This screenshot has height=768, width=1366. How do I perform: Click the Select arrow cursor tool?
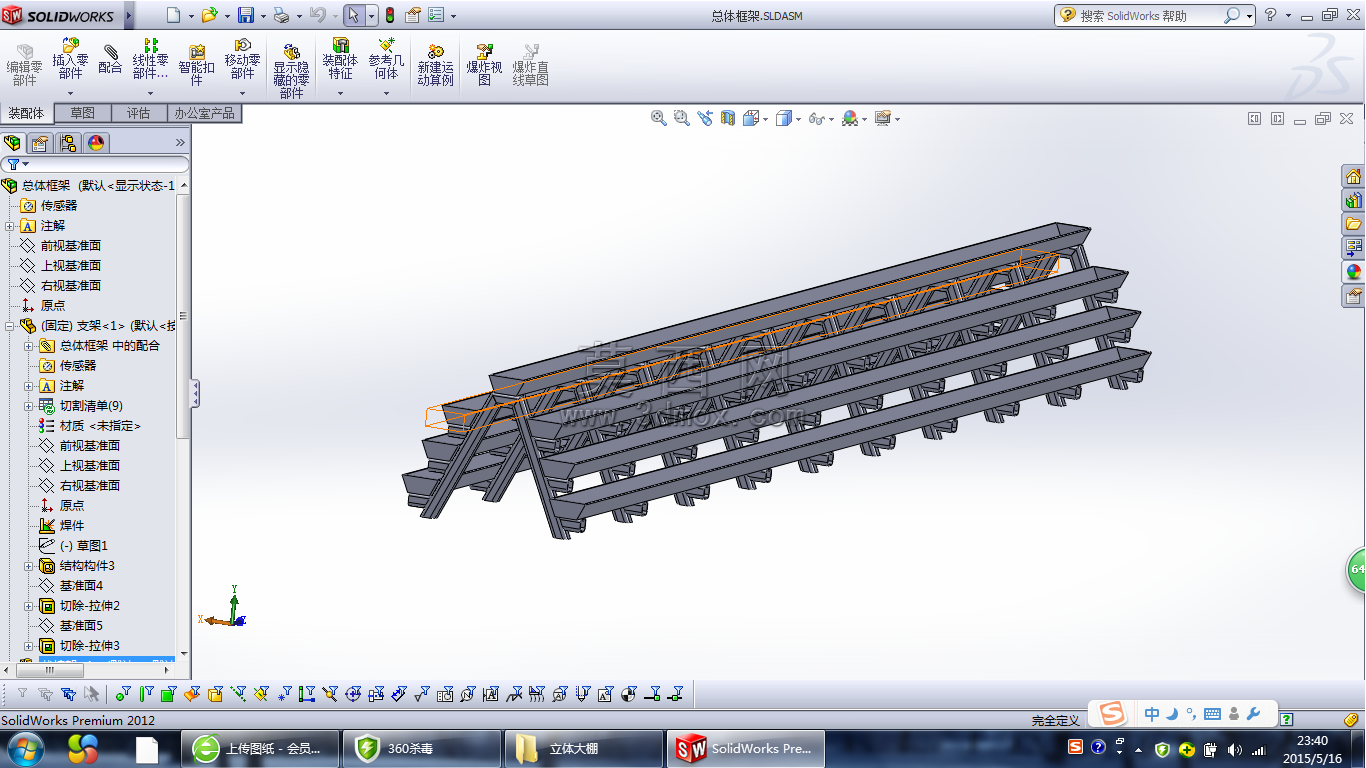point(353,15)
